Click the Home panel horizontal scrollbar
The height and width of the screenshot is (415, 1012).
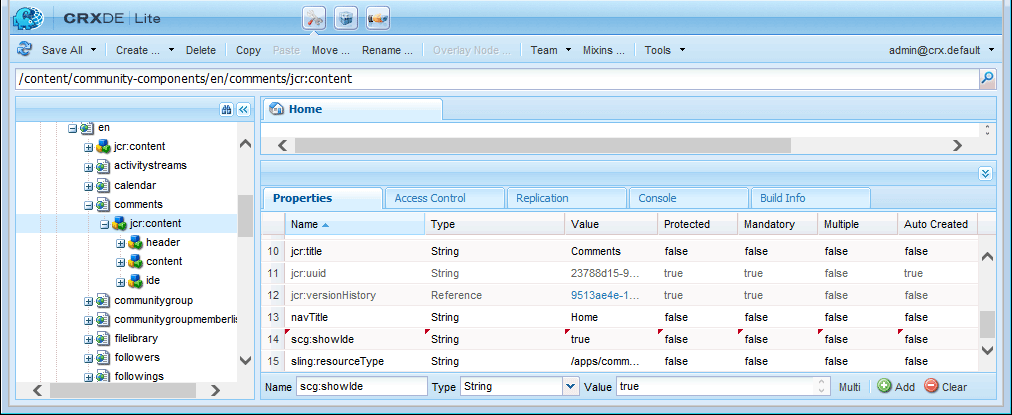click(x=542, y=145)
